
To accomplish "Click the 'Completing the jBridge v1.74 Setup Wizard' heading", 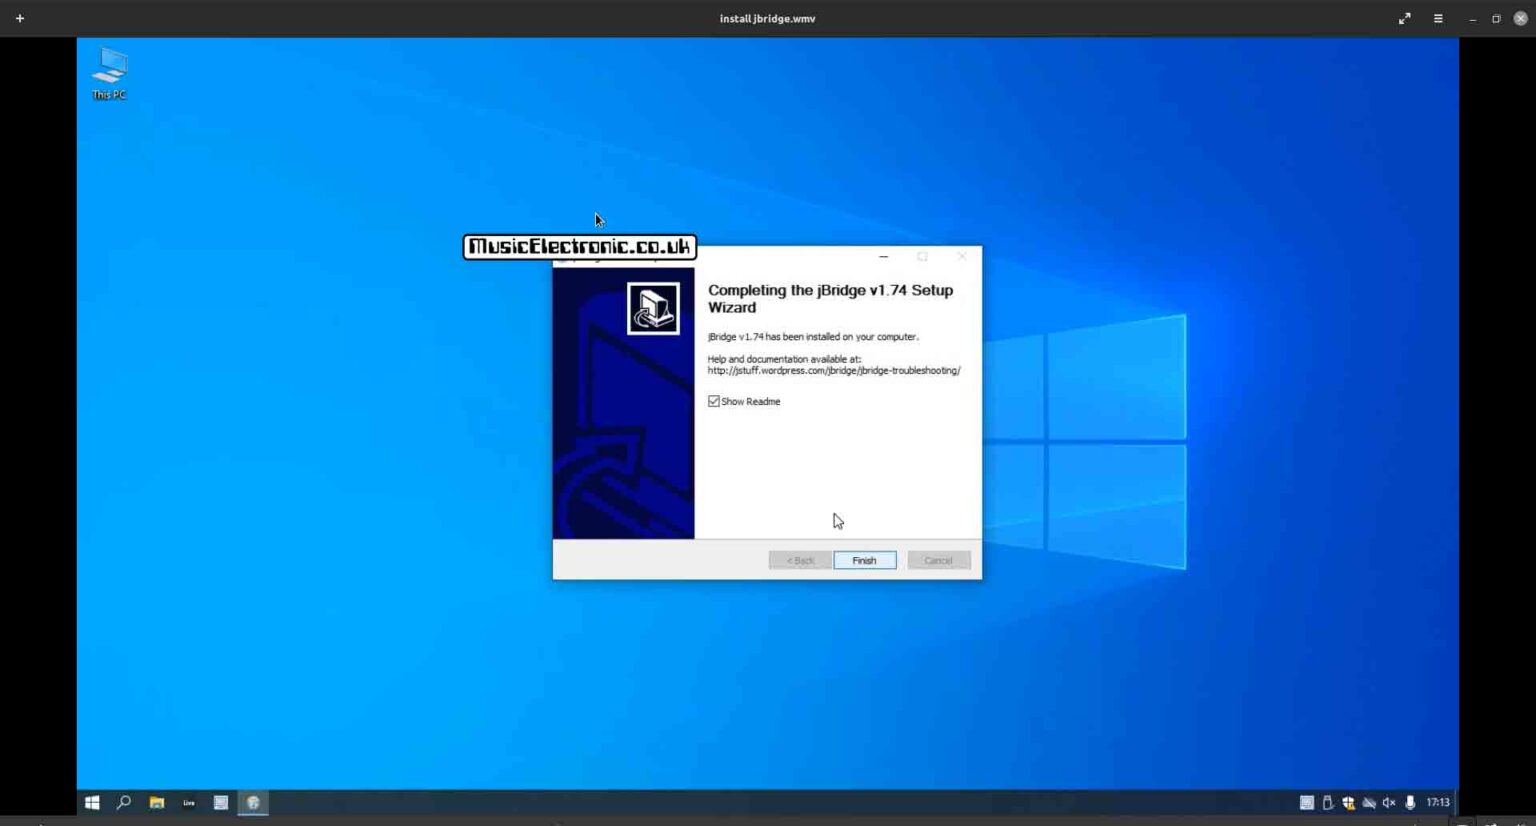I will point(831,298).
